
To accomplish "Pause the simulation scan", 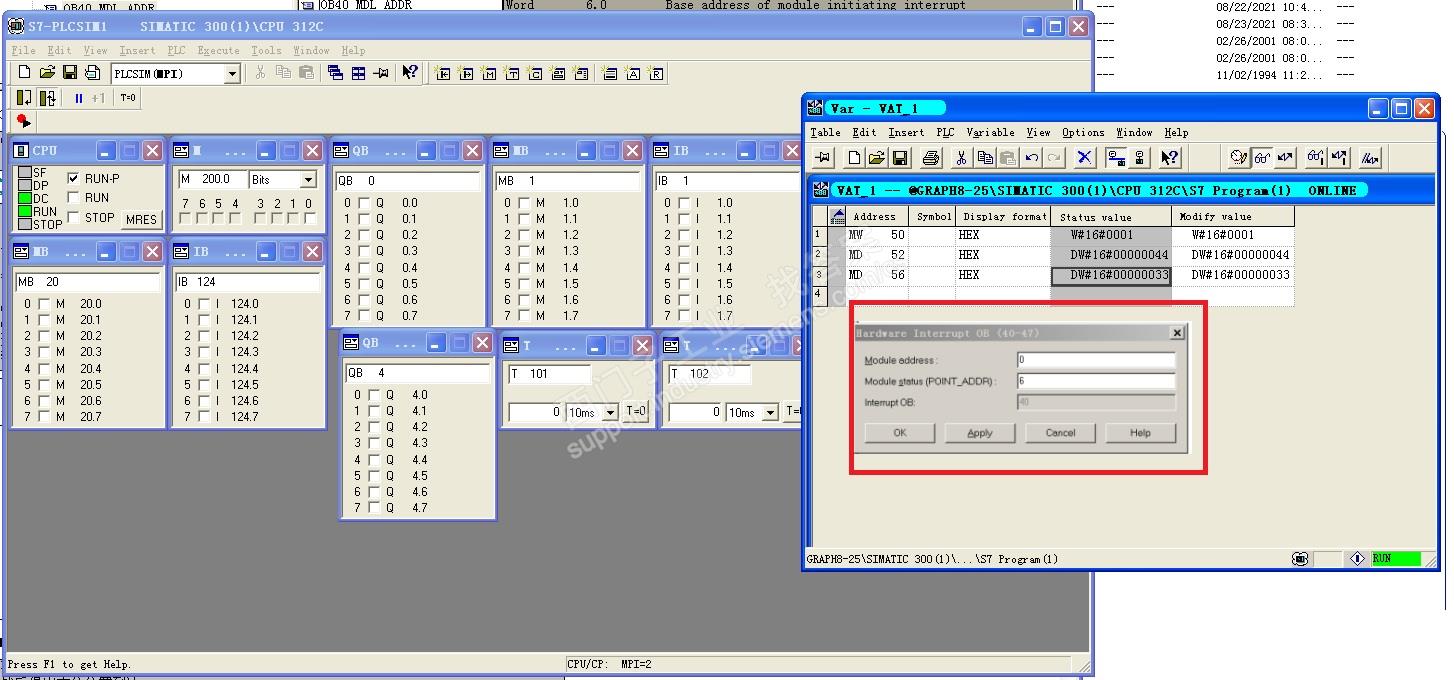I will 78,98.
